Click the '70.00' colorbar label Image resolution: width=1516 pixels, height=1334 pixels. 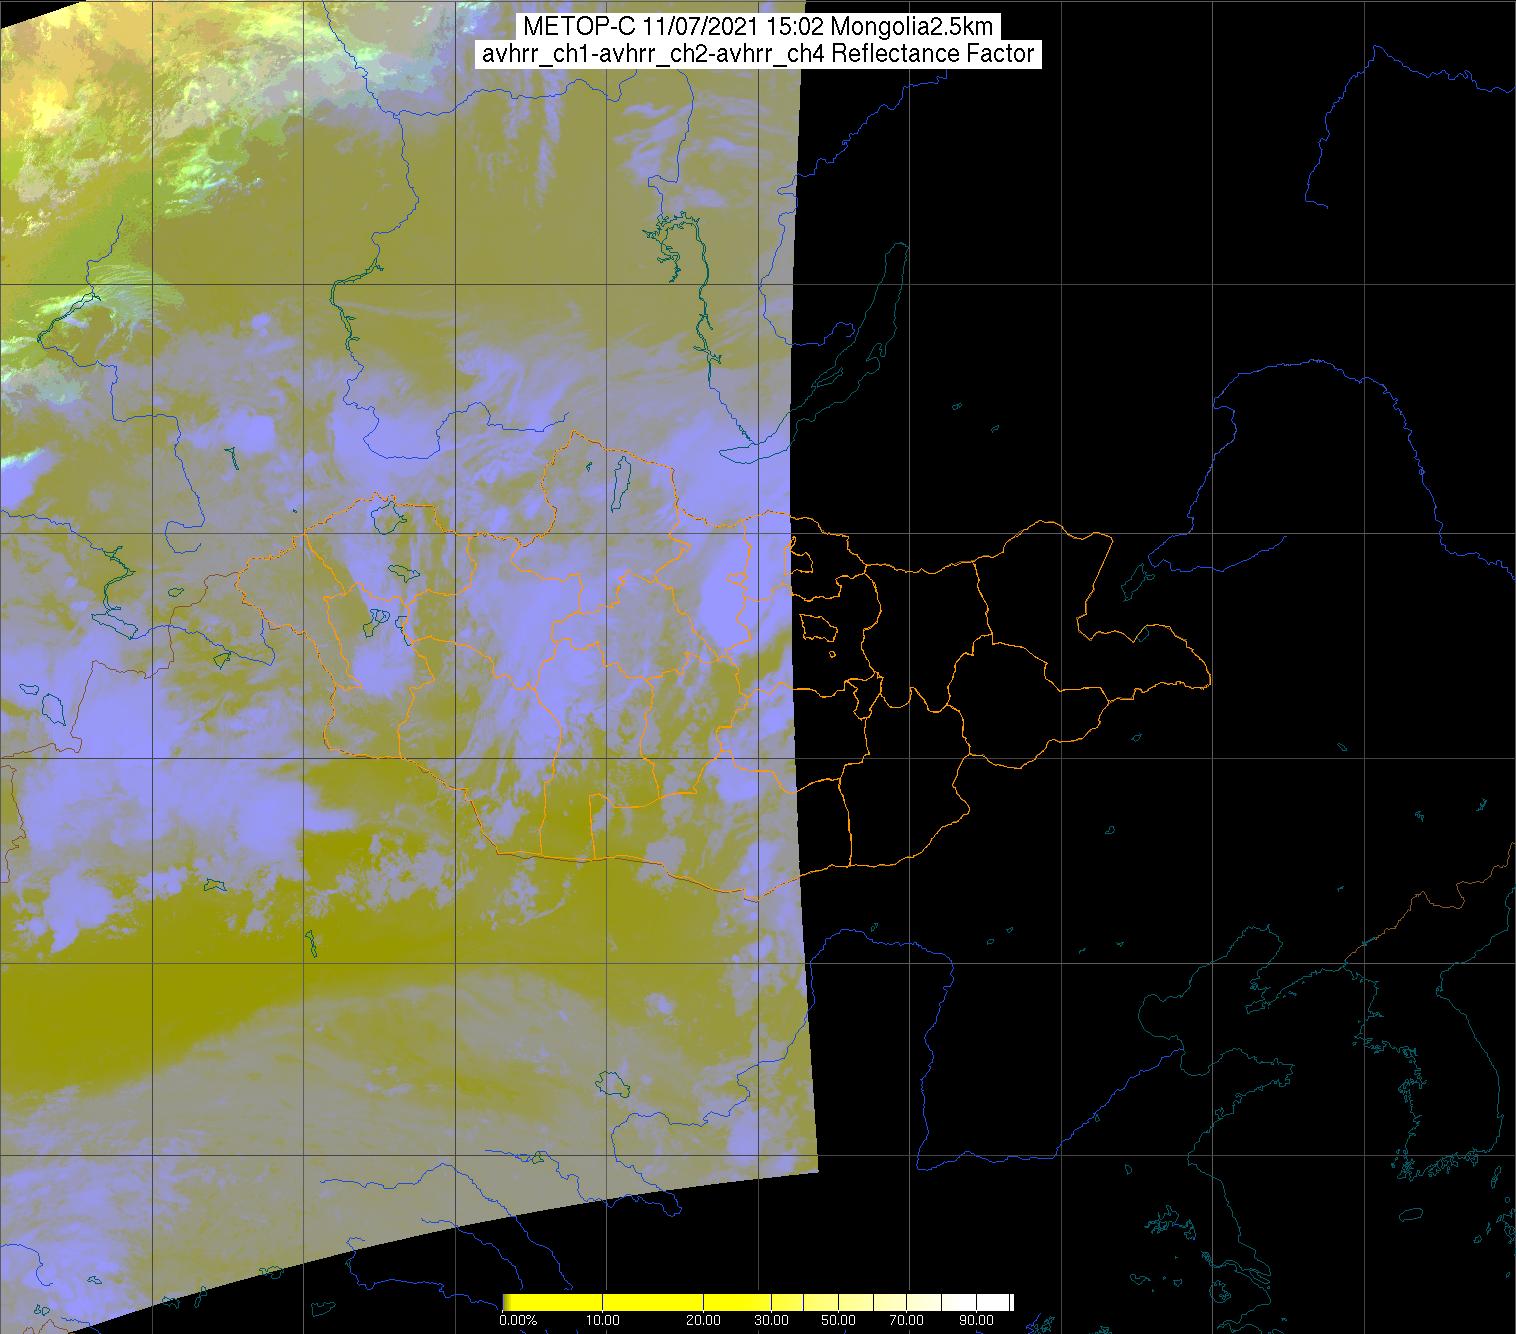click(906, 1320)
